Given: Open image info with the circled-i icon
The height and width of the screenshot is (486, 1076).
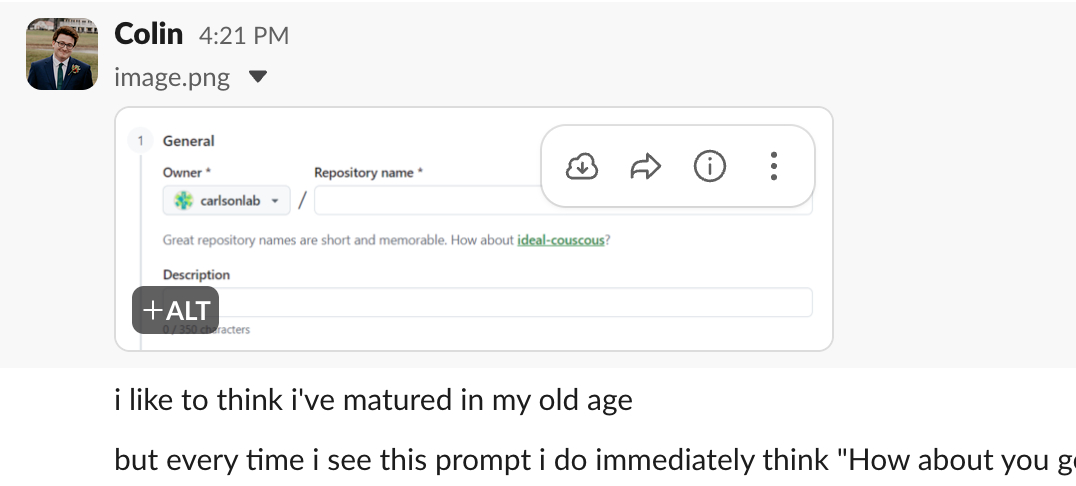Looking at the screenshot, I should 709,167.
